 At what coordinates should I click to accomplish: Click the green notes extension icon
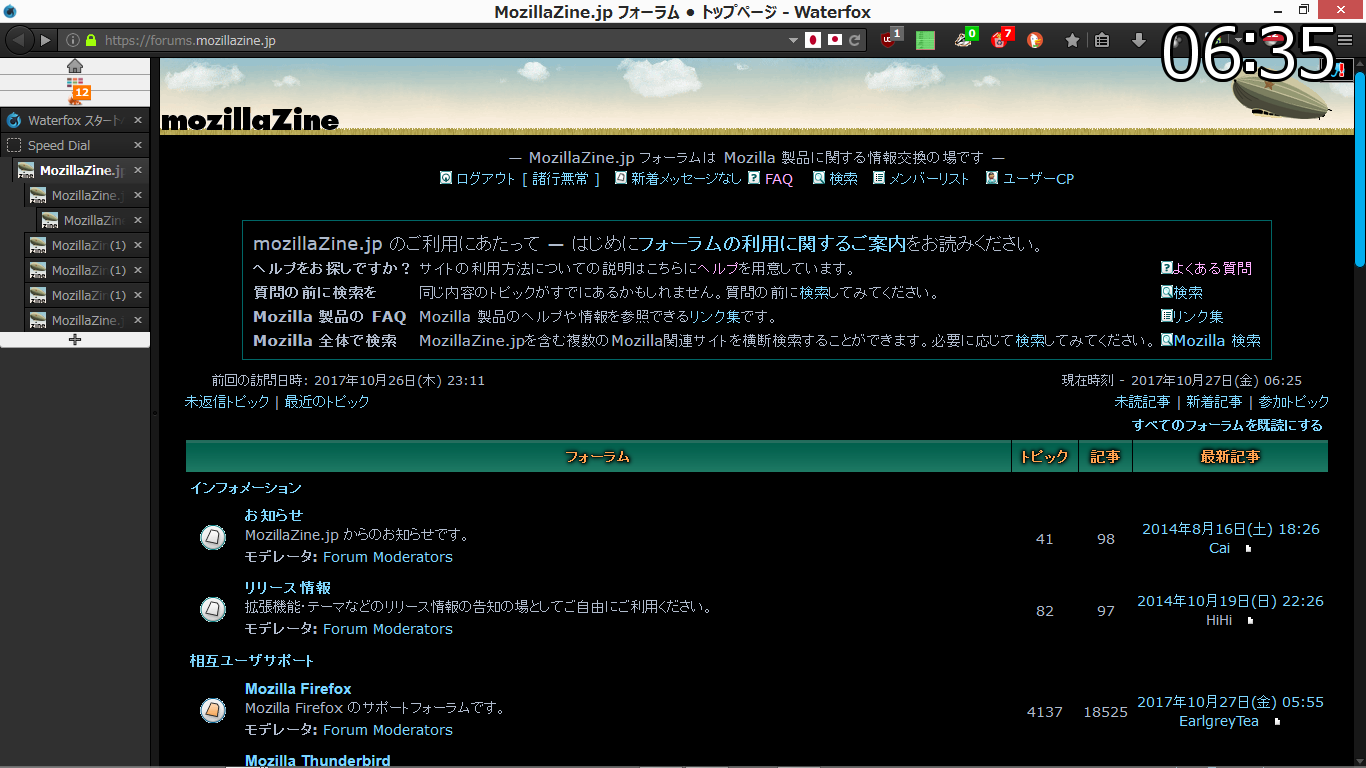pyautogui.click(x=925, y=40)
